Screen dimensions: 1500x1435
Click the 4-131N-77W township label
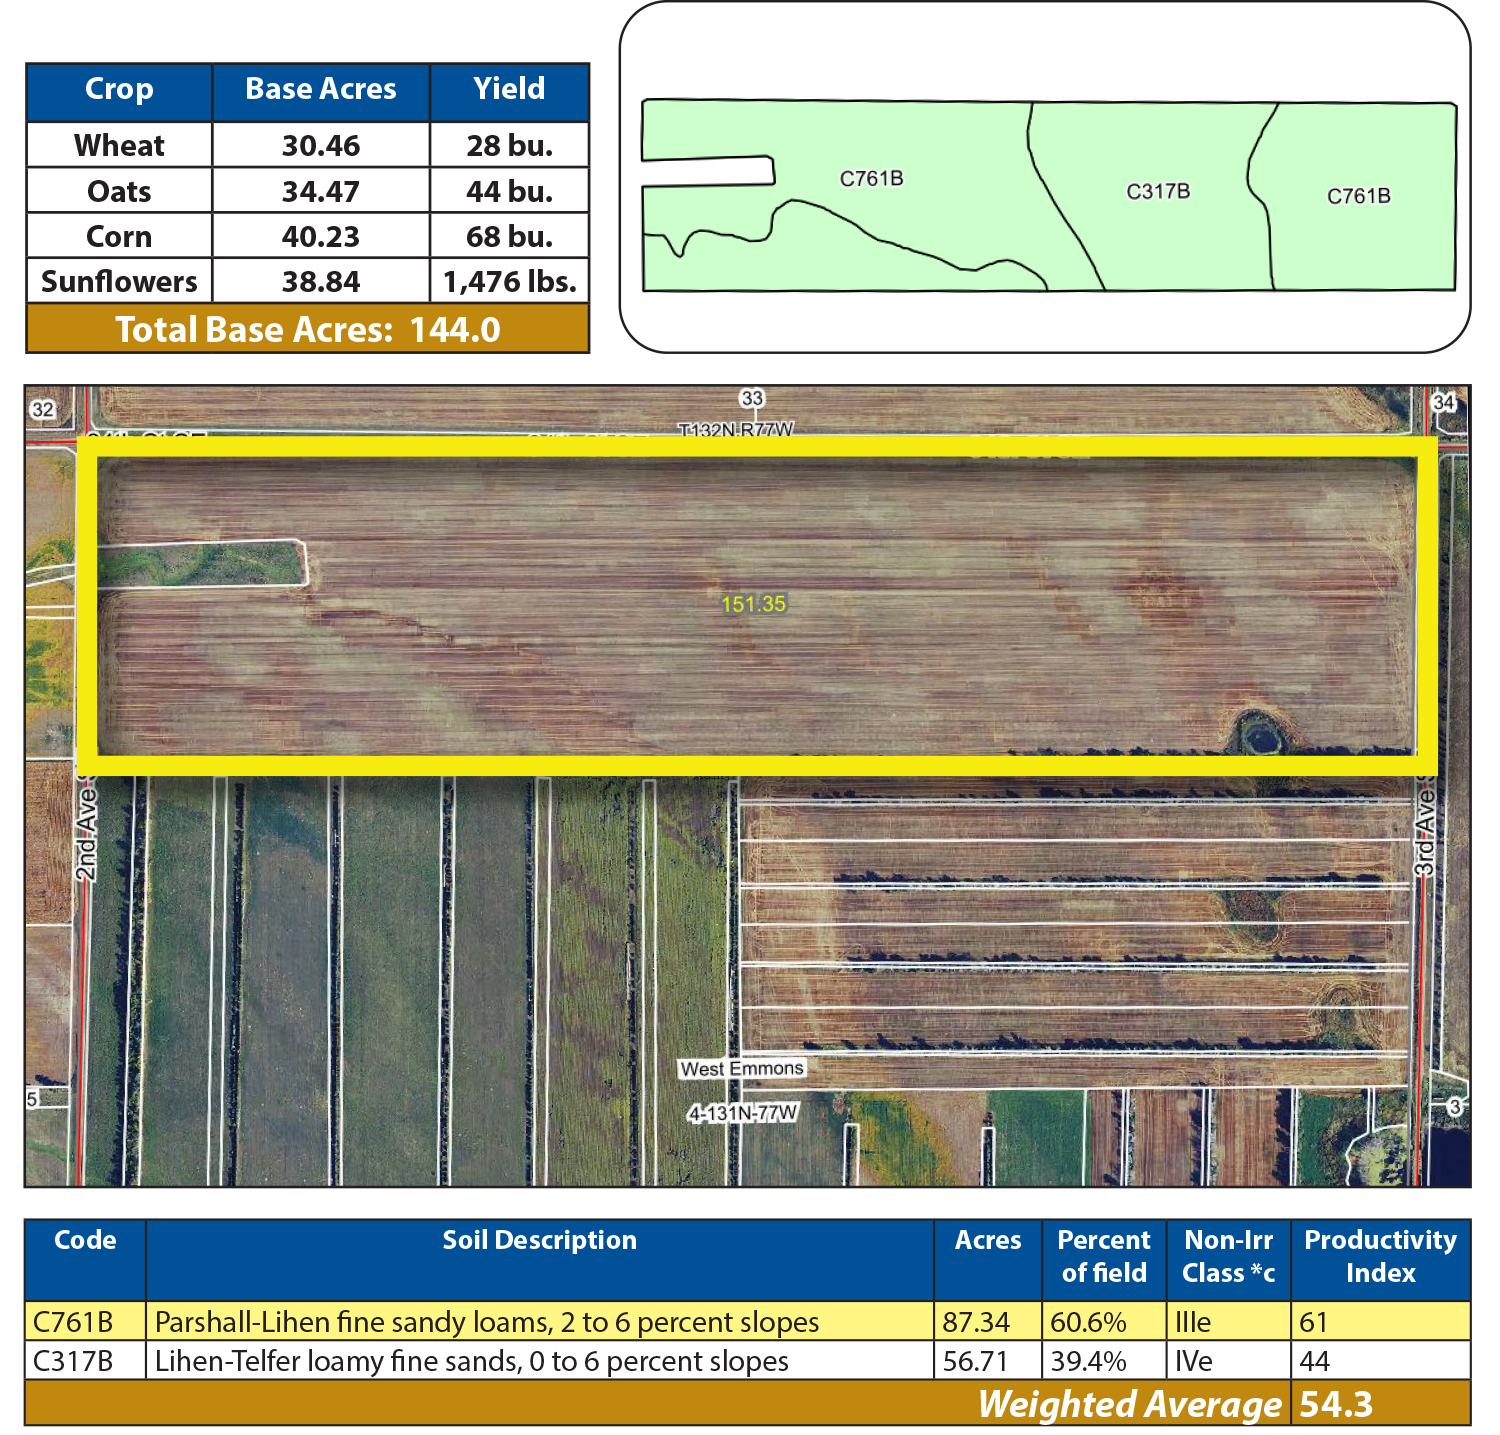point(742,1113)
